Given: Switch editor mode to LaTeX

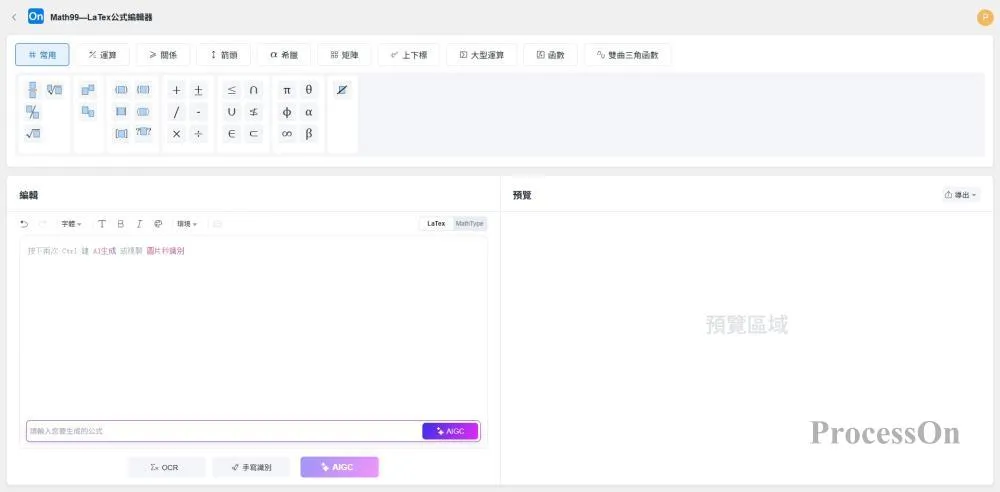Looking at the screenshot, I should point(436,224).
